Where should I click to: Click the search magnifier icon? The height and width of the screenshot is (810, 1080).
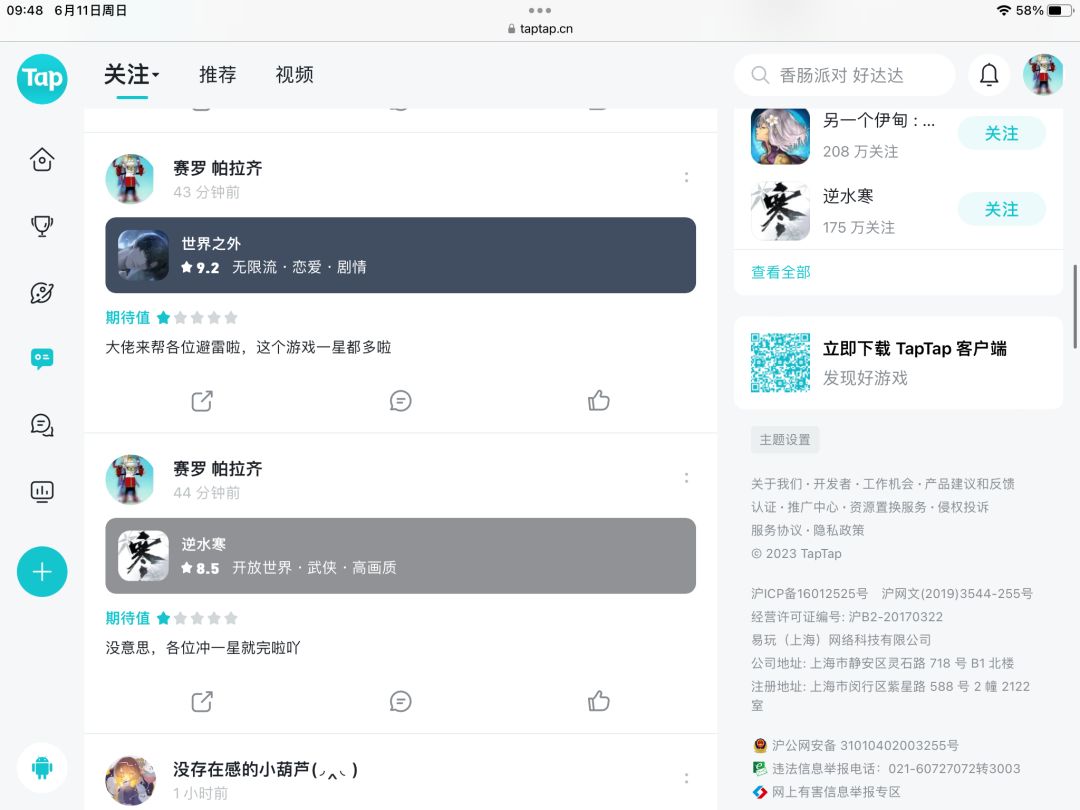(x=760, y=74)
